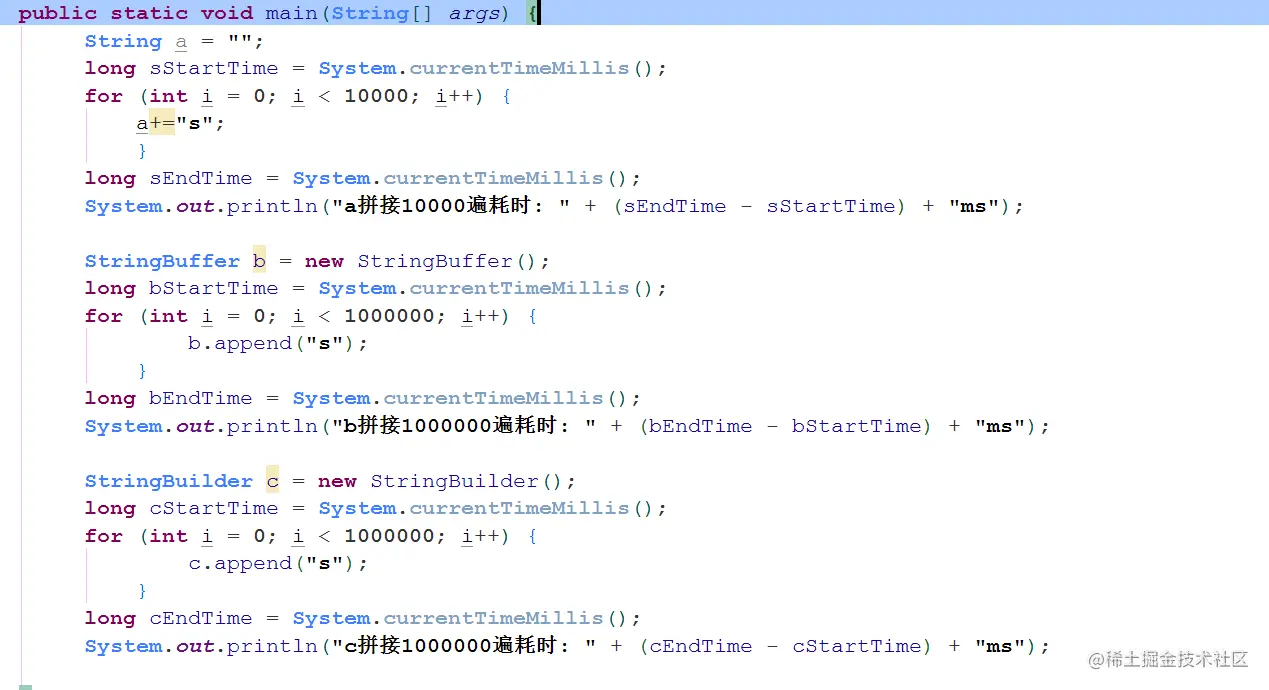Screen dimensions: 1269x690
Task: Click the "StringBuilder" type before variable c
Action: 169,481
